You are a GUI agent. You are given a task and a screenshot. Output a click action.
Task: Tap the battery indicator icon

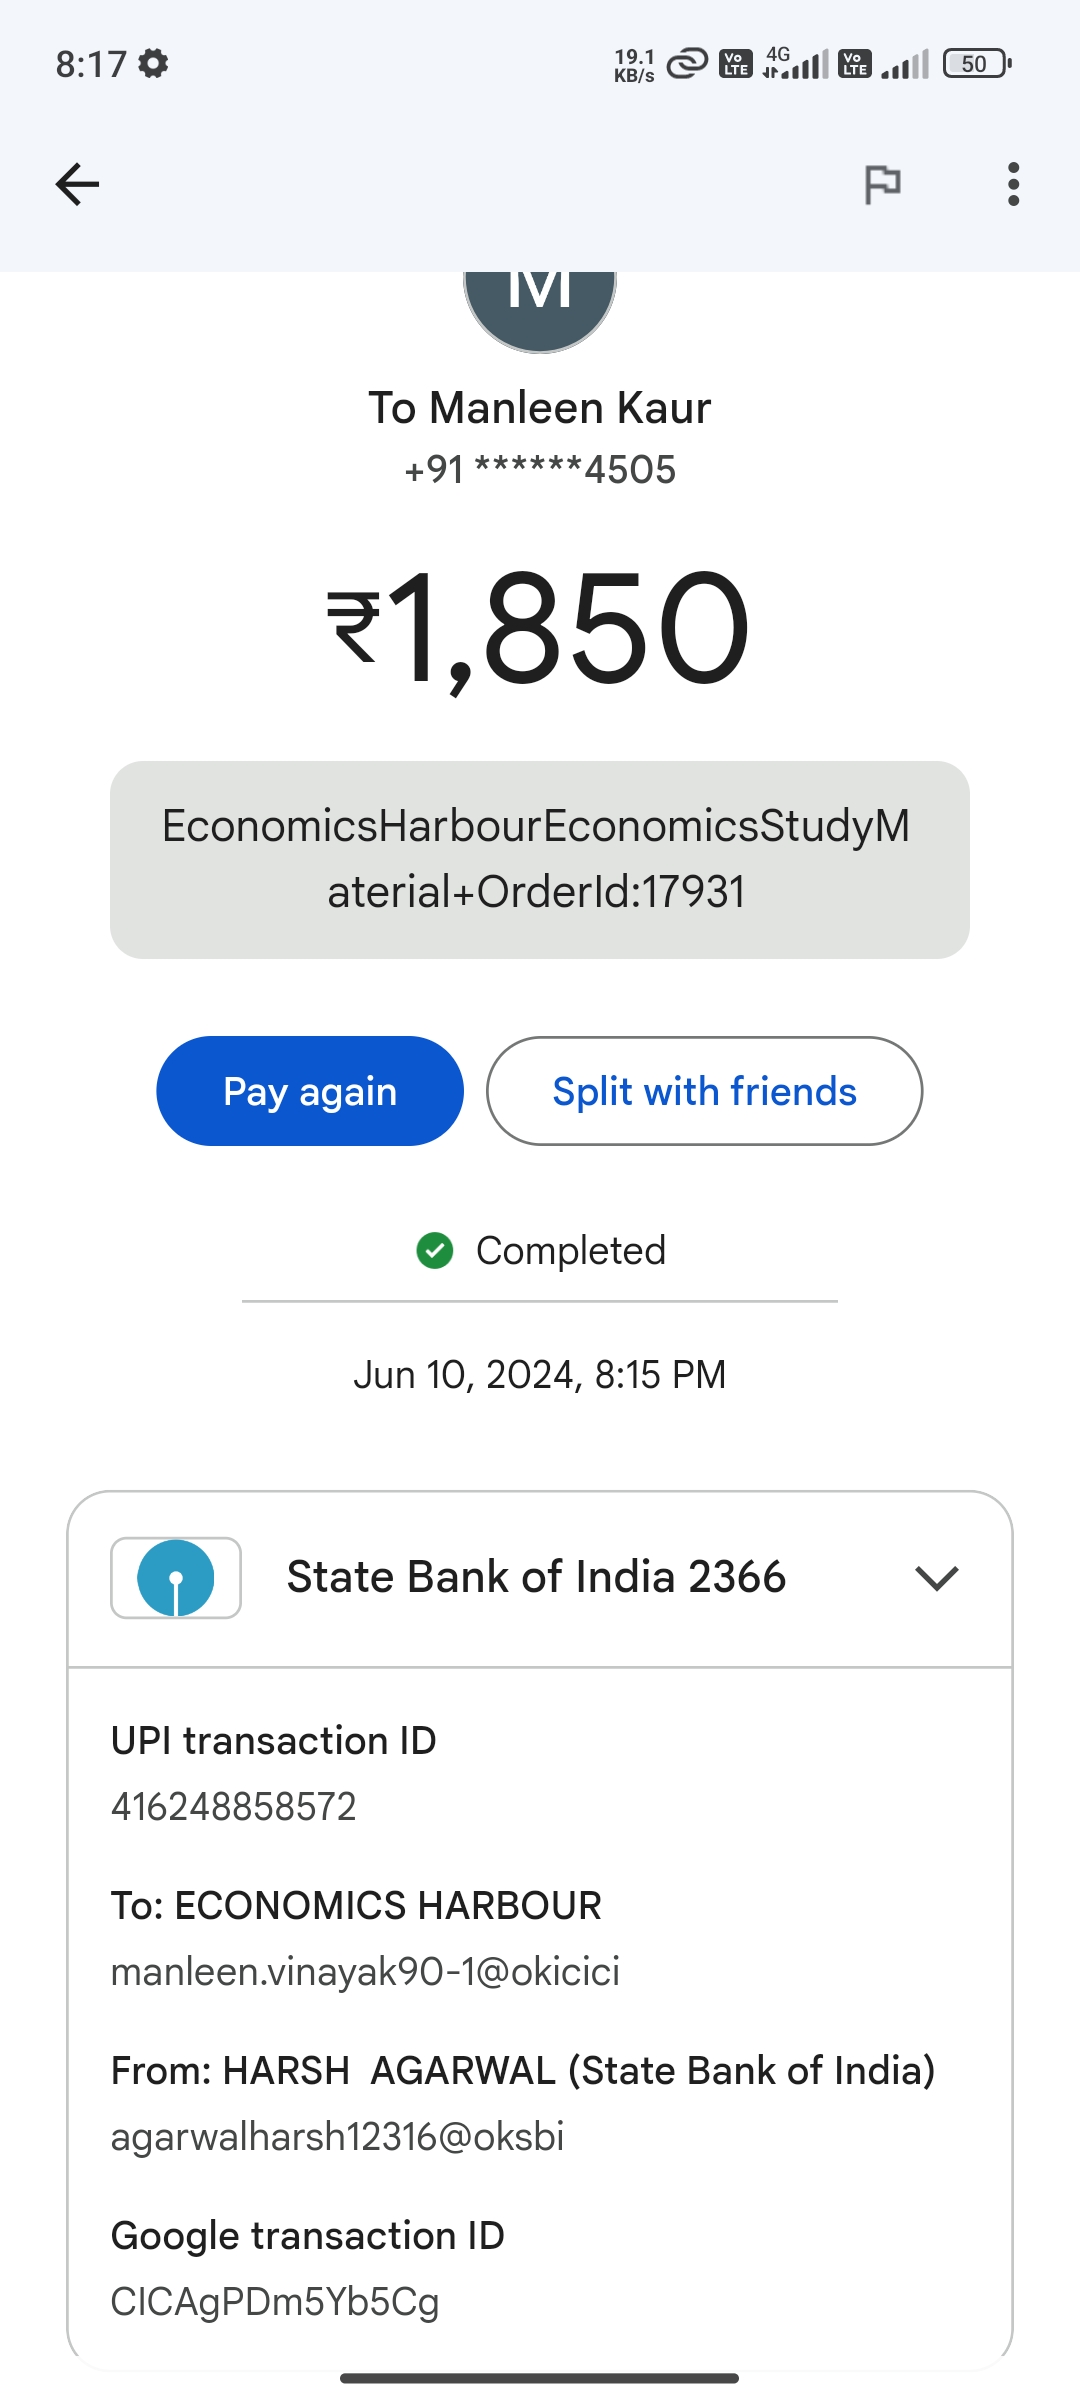[x=977, y=64]
